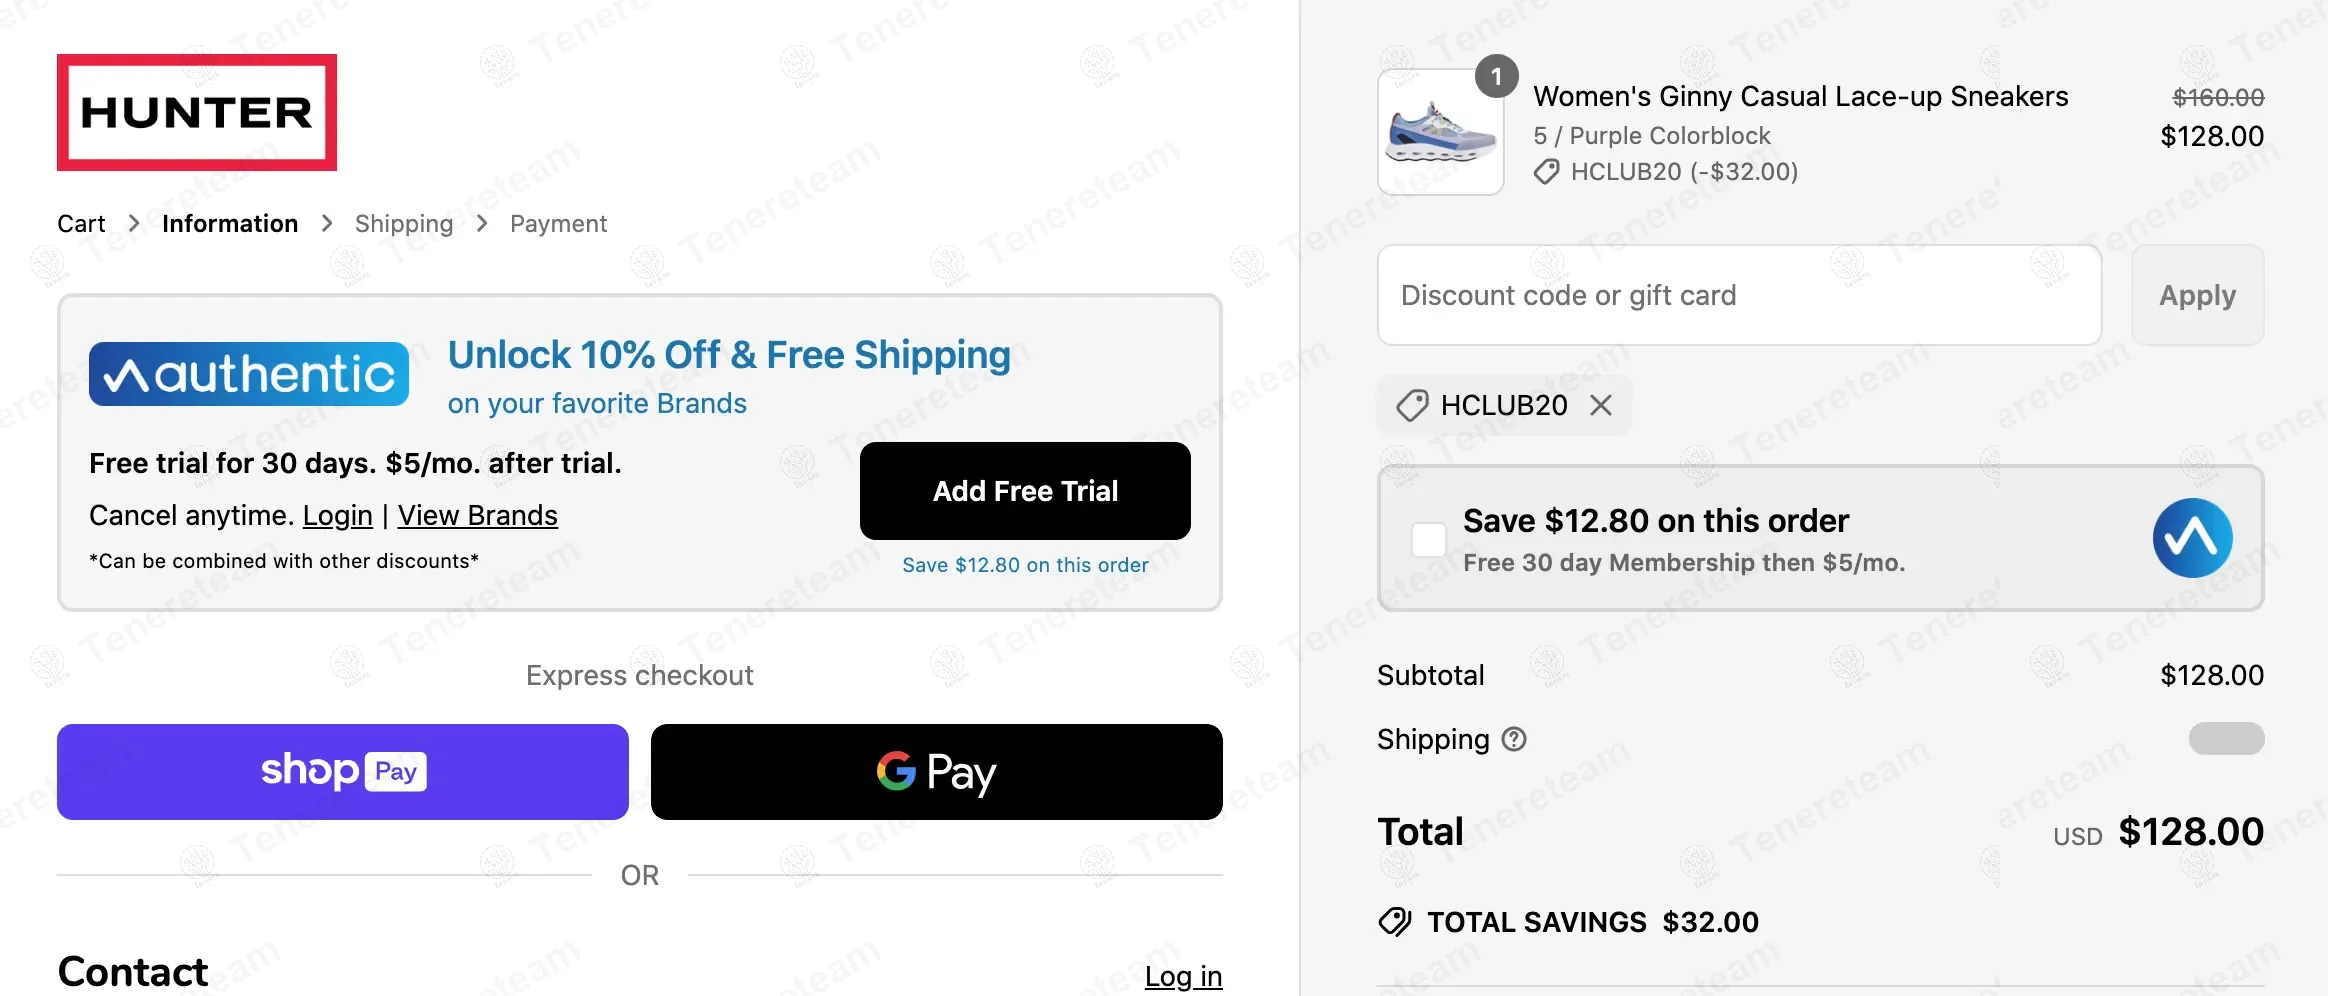Click the item quantity badge
This screenshot has height=996, width=2328.
1496,77
